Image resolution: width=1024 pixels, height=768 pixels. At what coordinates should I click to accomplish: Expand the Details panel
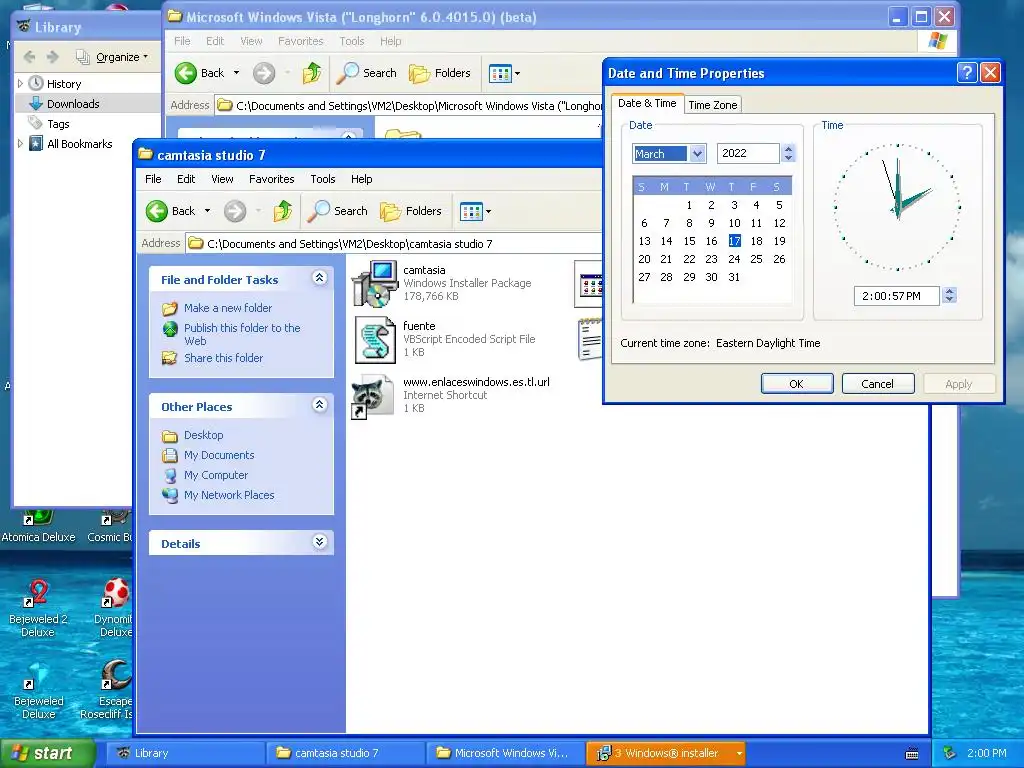pyautogui.click(x=319, y=542)
